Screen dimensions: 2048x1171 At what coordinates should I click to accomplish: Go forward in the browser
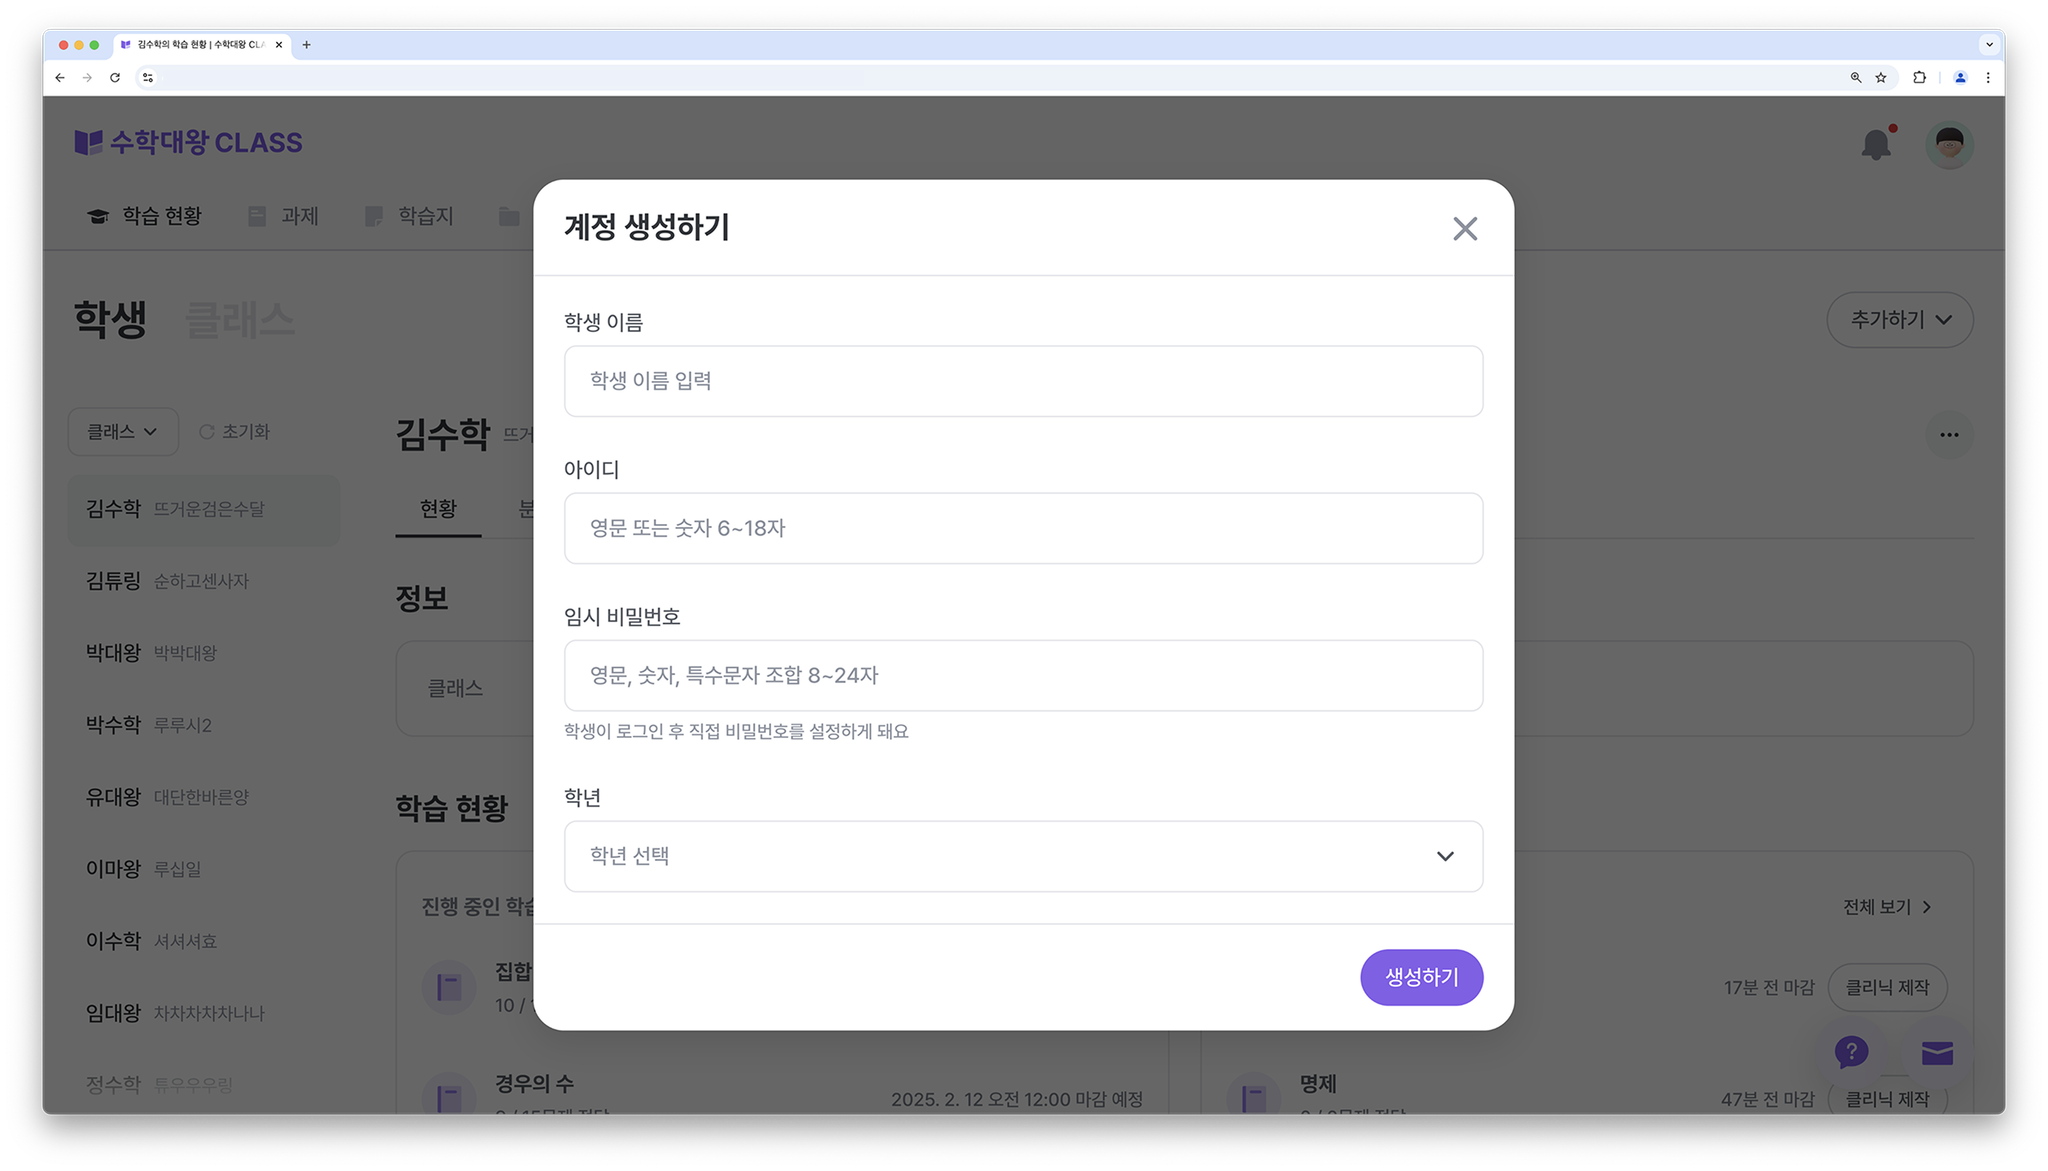[x=87, y=78]
